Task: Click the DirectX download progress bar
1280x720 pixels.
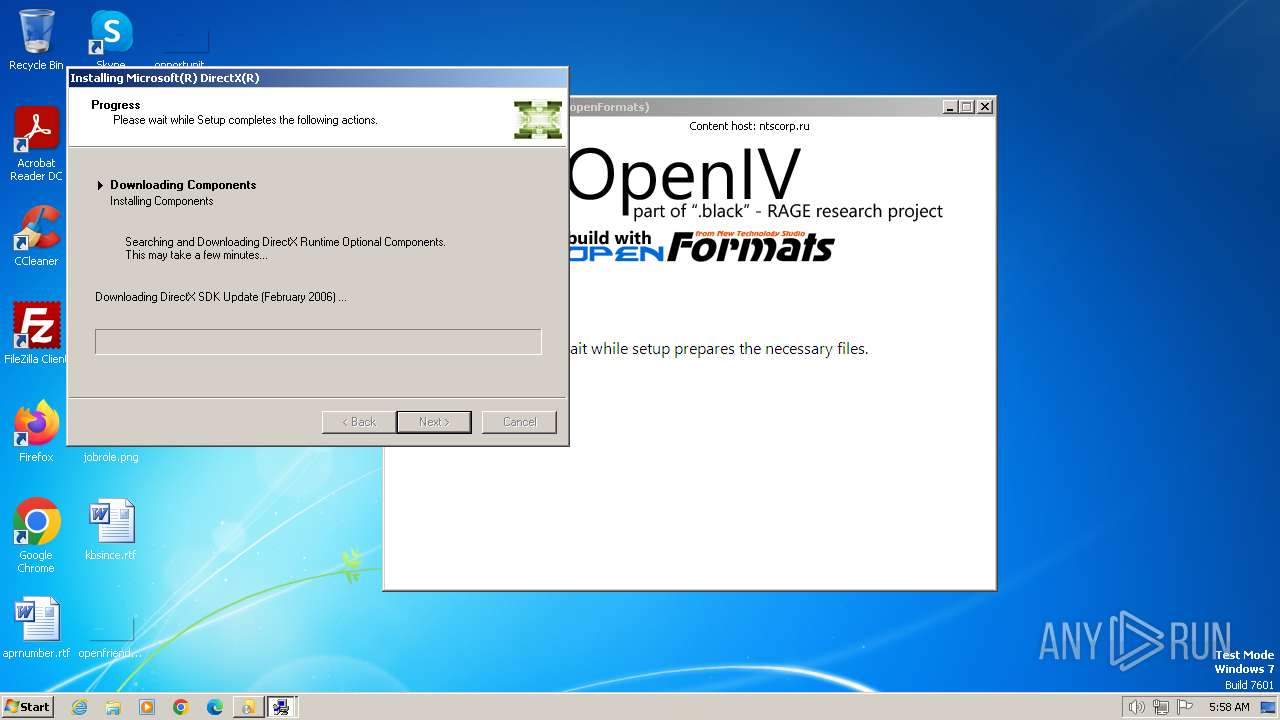Action: tap(318, 342)
